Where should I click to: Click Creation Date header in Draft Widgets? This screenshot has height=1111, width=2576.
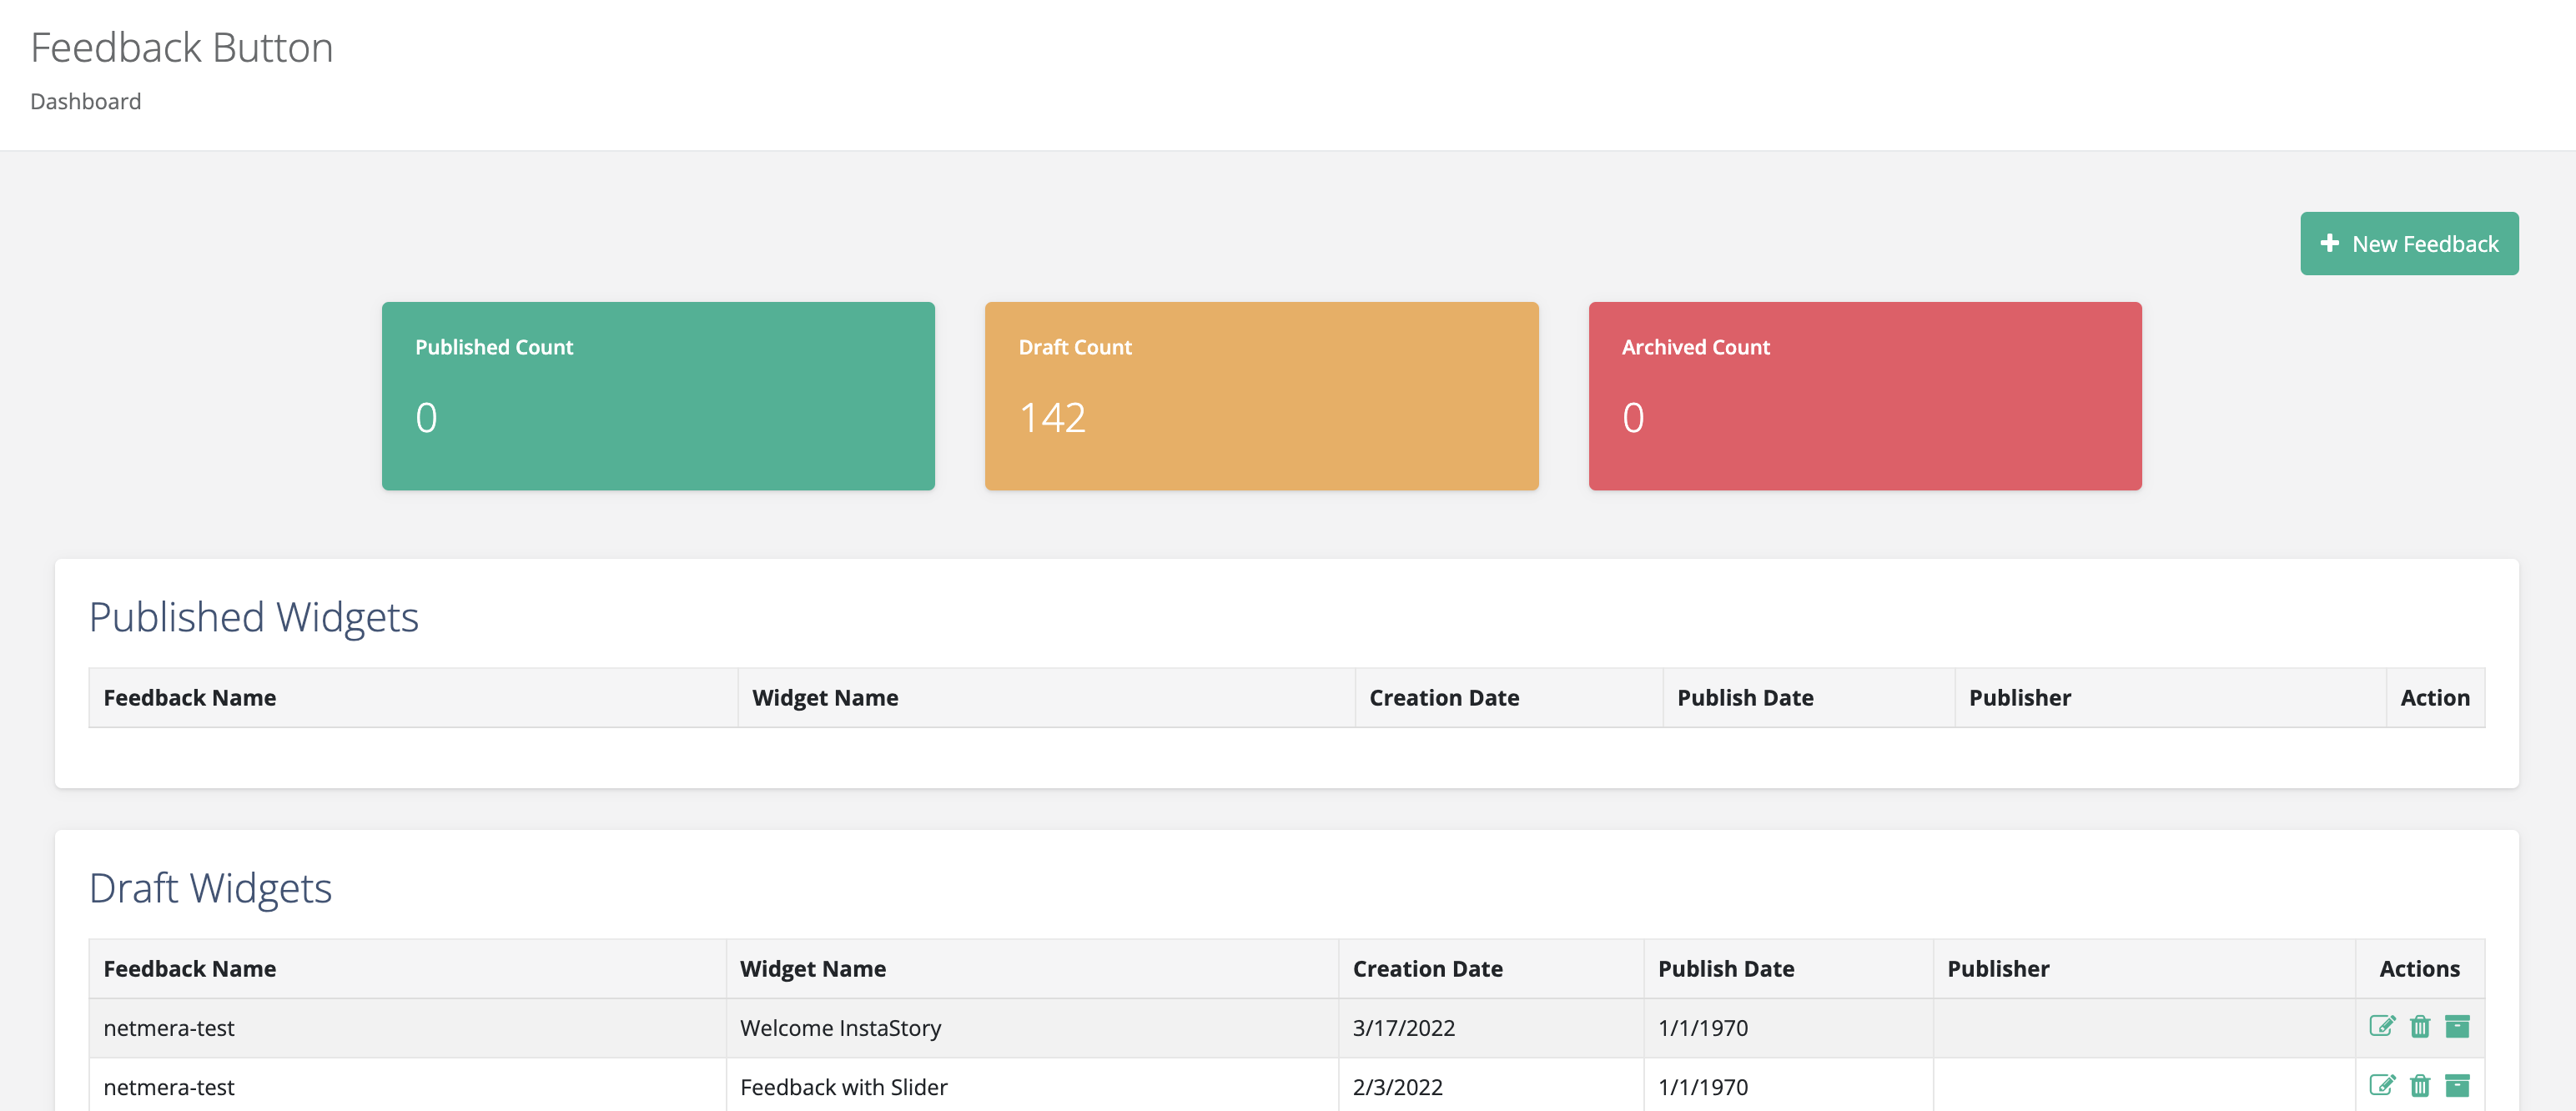(x=1427, y=968)
